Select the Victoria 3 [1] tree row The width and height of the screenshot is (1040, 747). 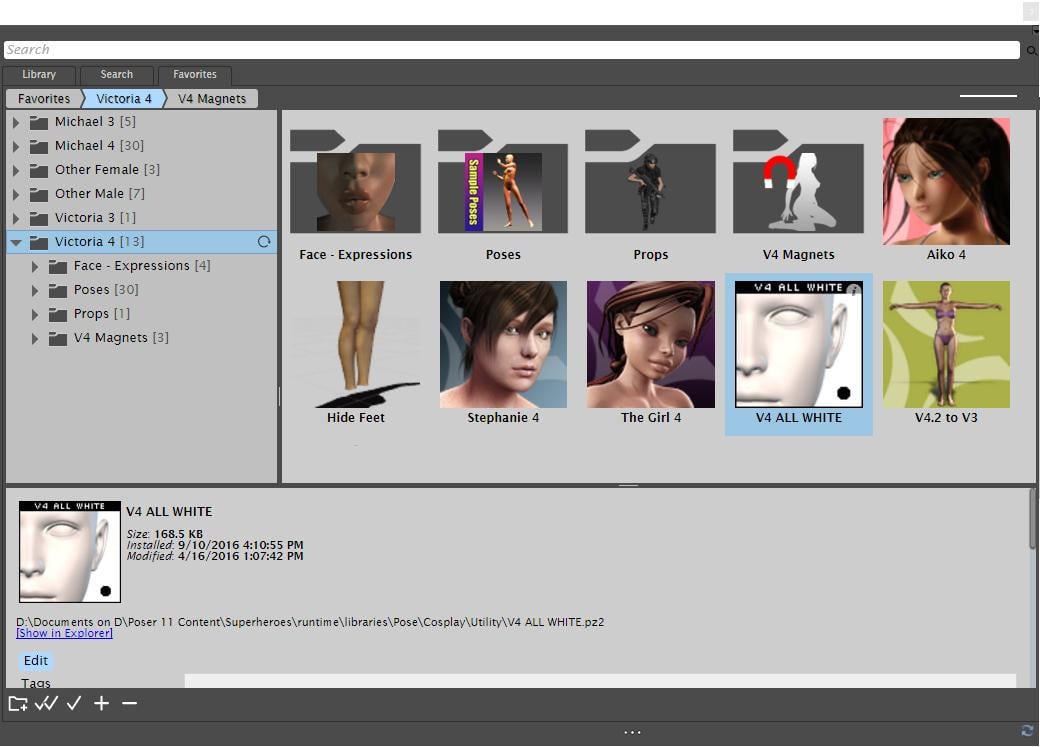coord(141,218)
